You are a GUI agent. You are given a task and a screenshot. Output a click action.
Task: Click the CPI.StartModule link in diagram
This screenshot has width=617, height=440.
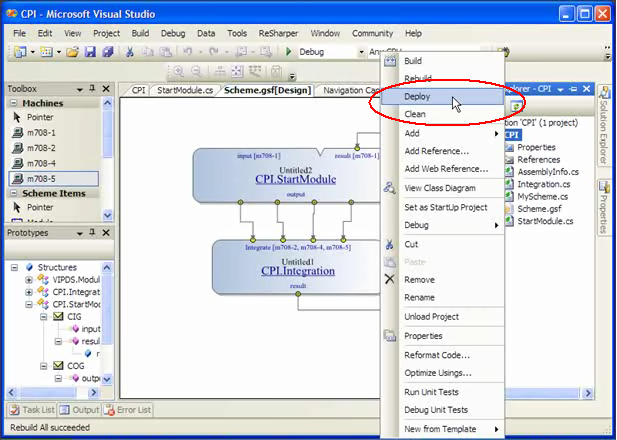pos(296,179)
